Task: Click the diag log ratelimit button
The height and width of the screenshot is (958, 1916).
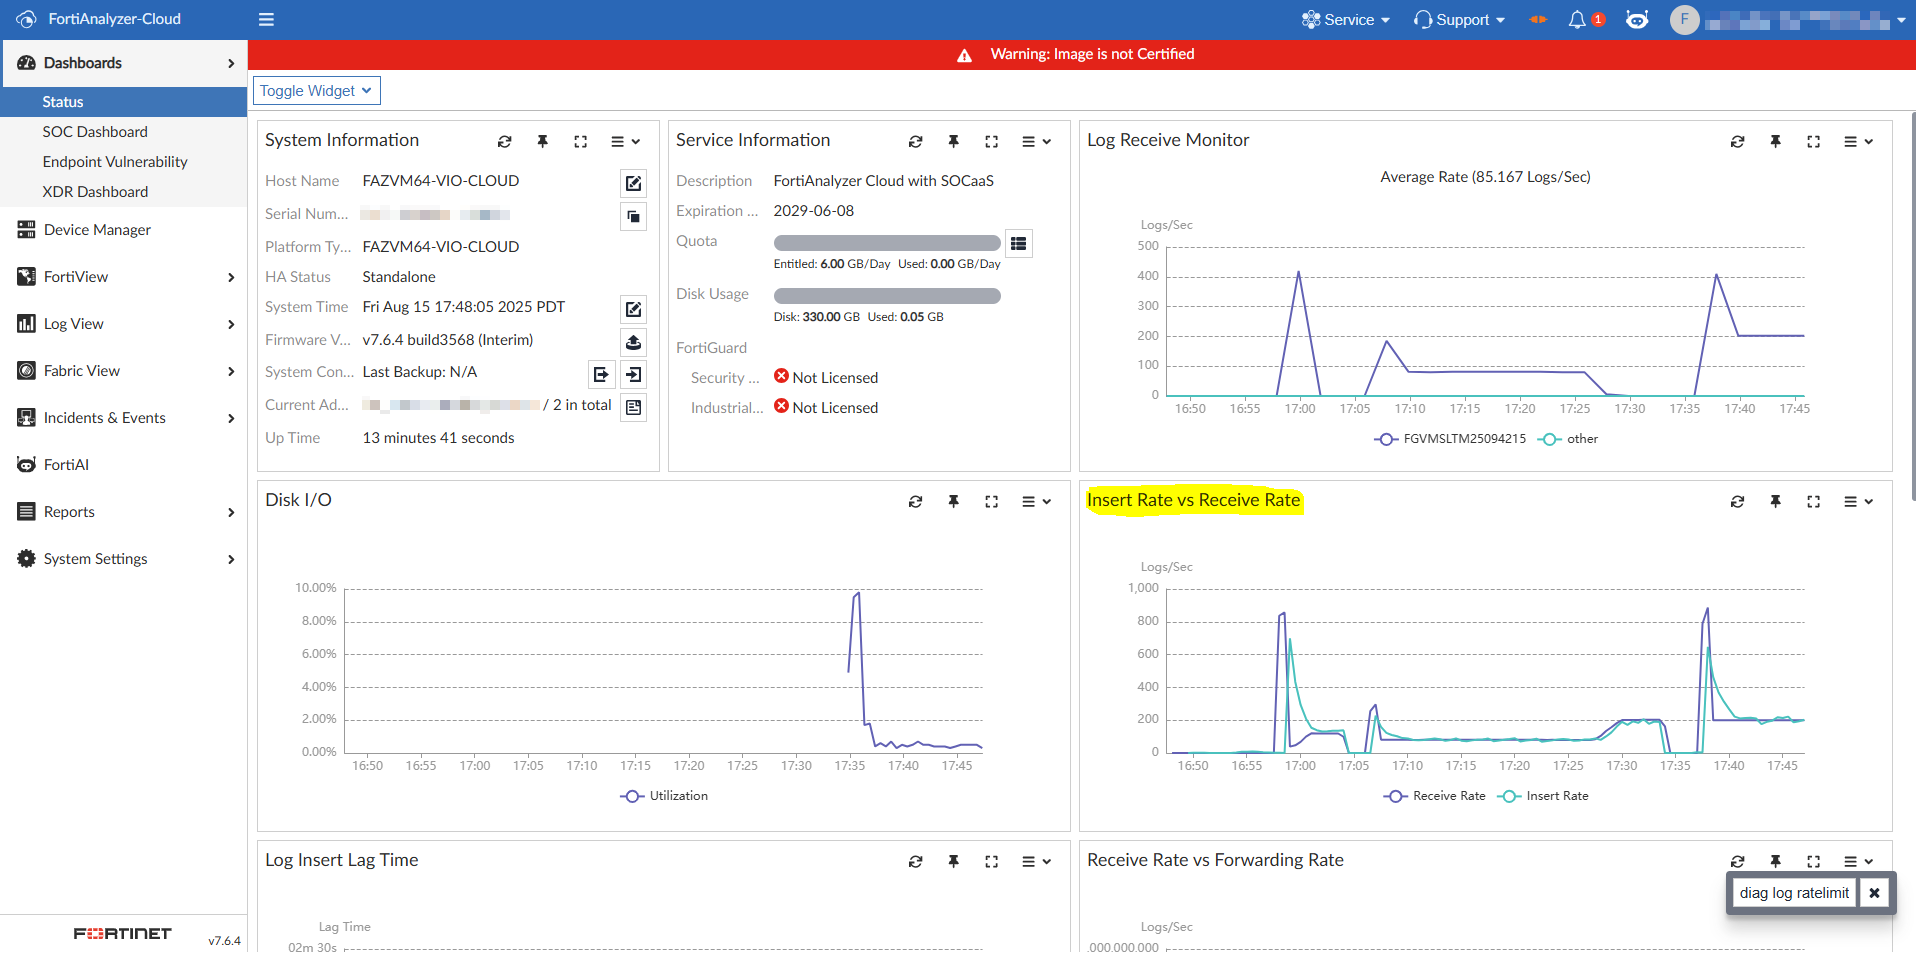Action: [1794, 893]
